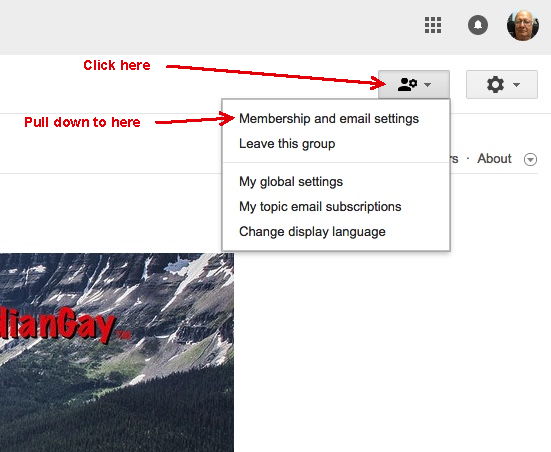The image size is (551, 452).
Task: Expand the gear button's dropdown caret
Action: click(516, 84)
